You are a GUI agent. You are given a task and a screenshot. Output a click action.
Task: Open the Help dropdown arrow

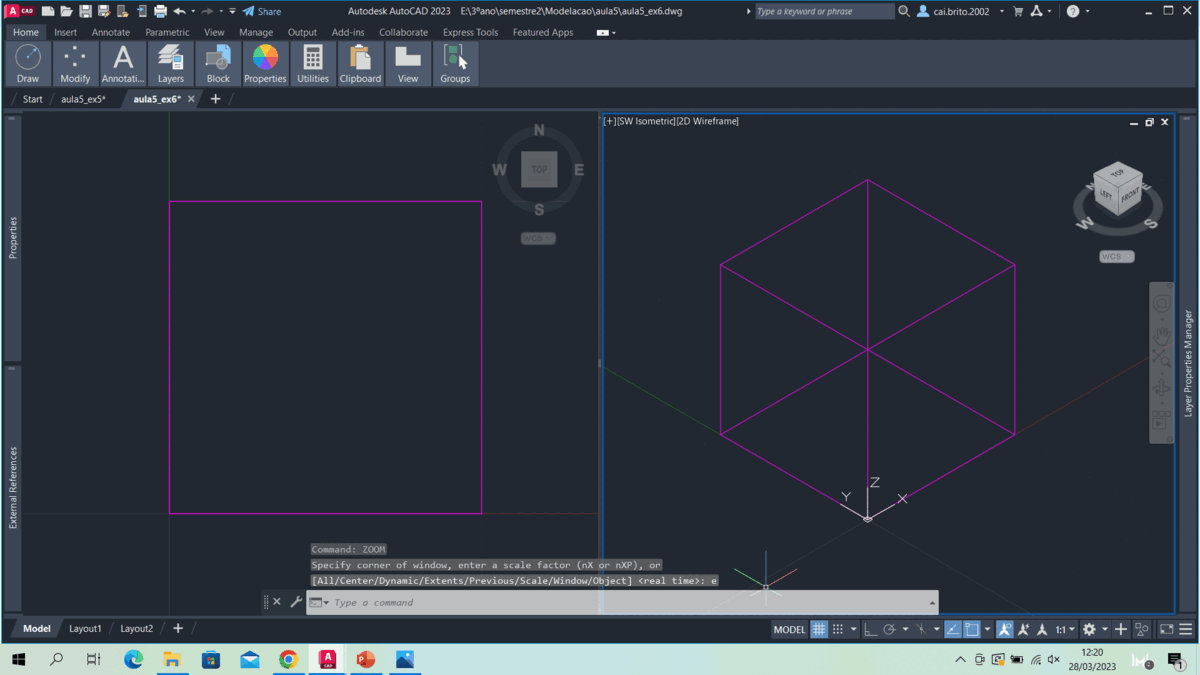pyautogui.click(x=1088, y=12)
